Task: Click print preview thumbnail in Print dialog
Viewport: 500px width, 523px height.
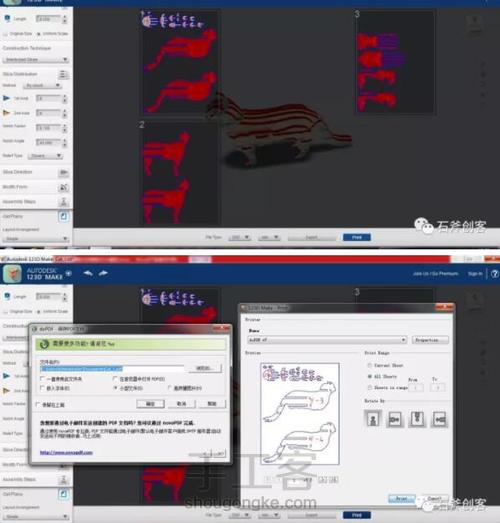Action: [x=300, y=414]
